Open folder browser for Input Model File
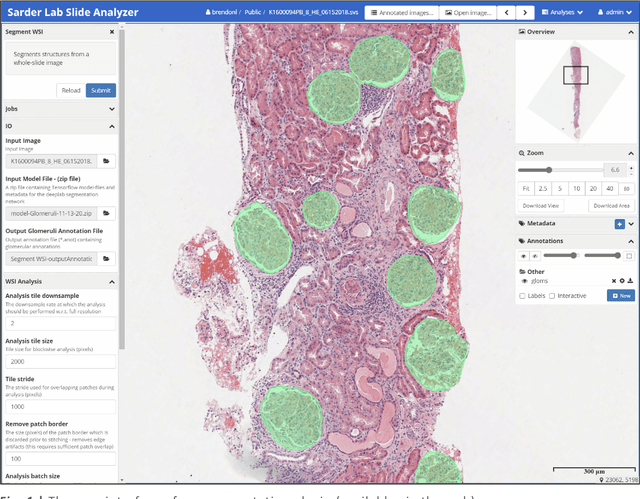The height and width of the screenshot is (499, 640). click(x=106, y=213)
